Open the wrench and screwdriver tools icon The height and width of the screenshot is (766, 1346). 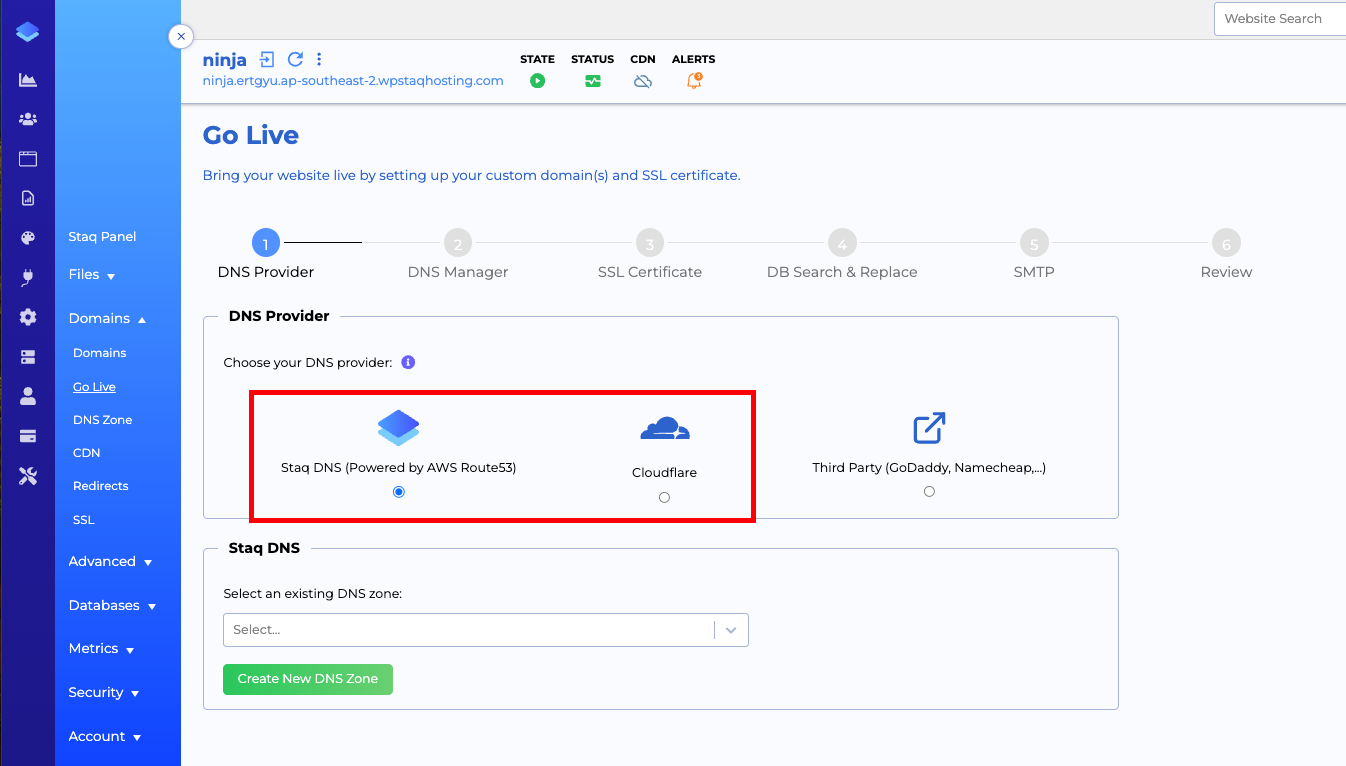click(x=28, y=476)
